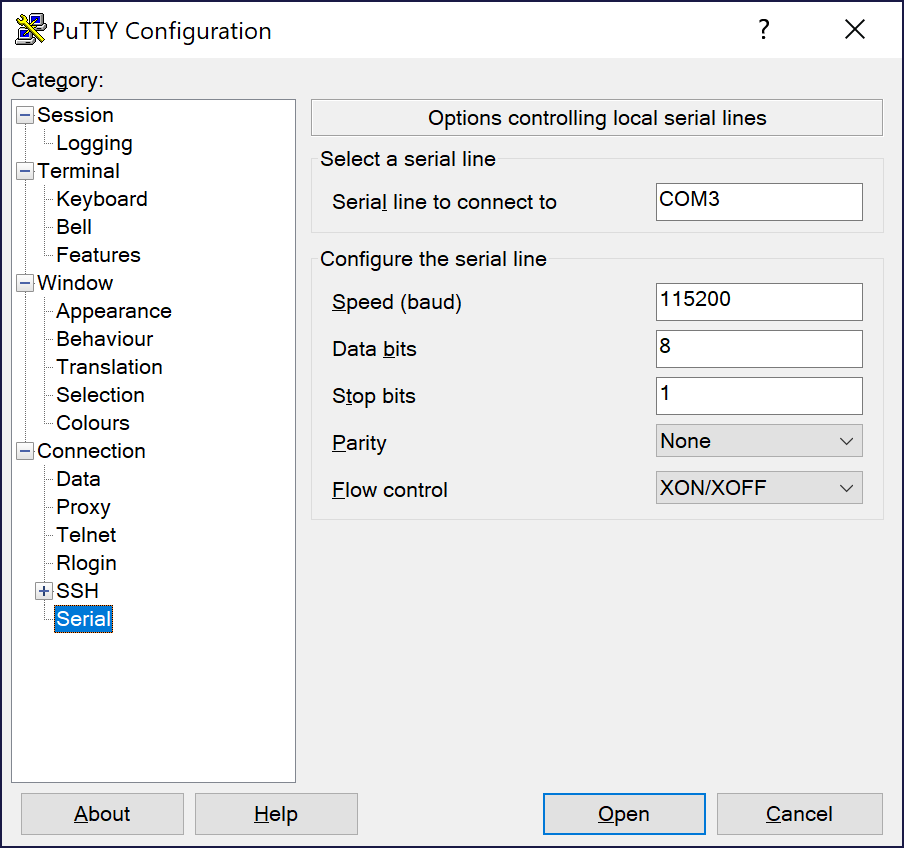This screenshot has width=904, height=848.
Task: Close the PuTTY Configuration dialog
Action: click(854, 29)
